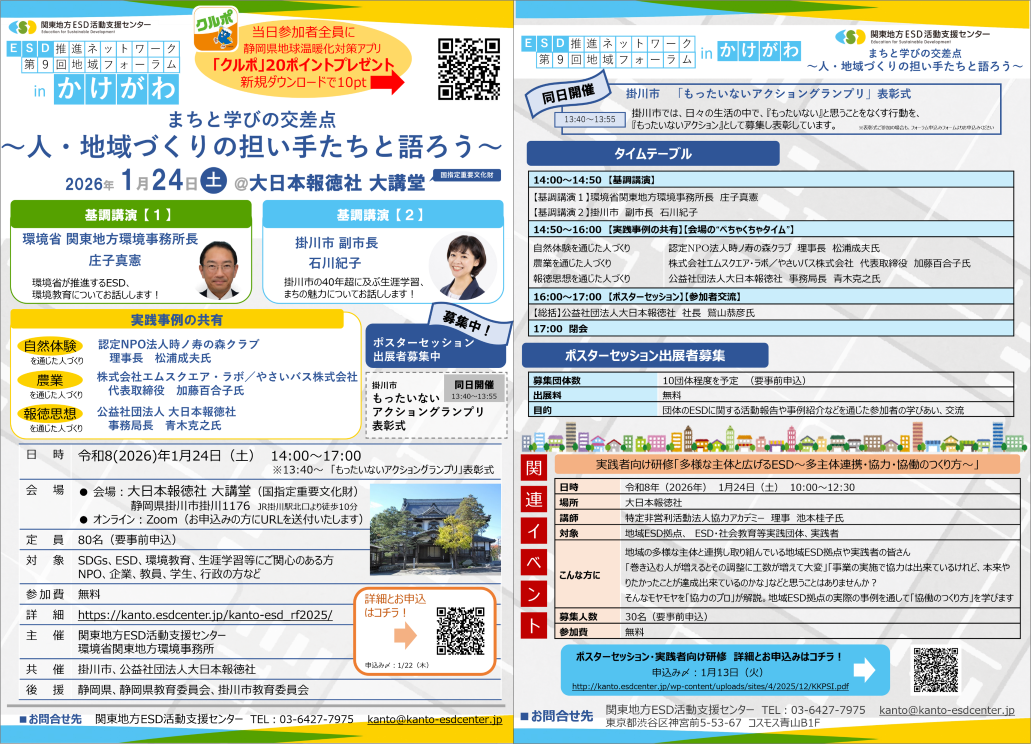
Task: Click the contact email on the left page footer
Action: pos(434,719)
